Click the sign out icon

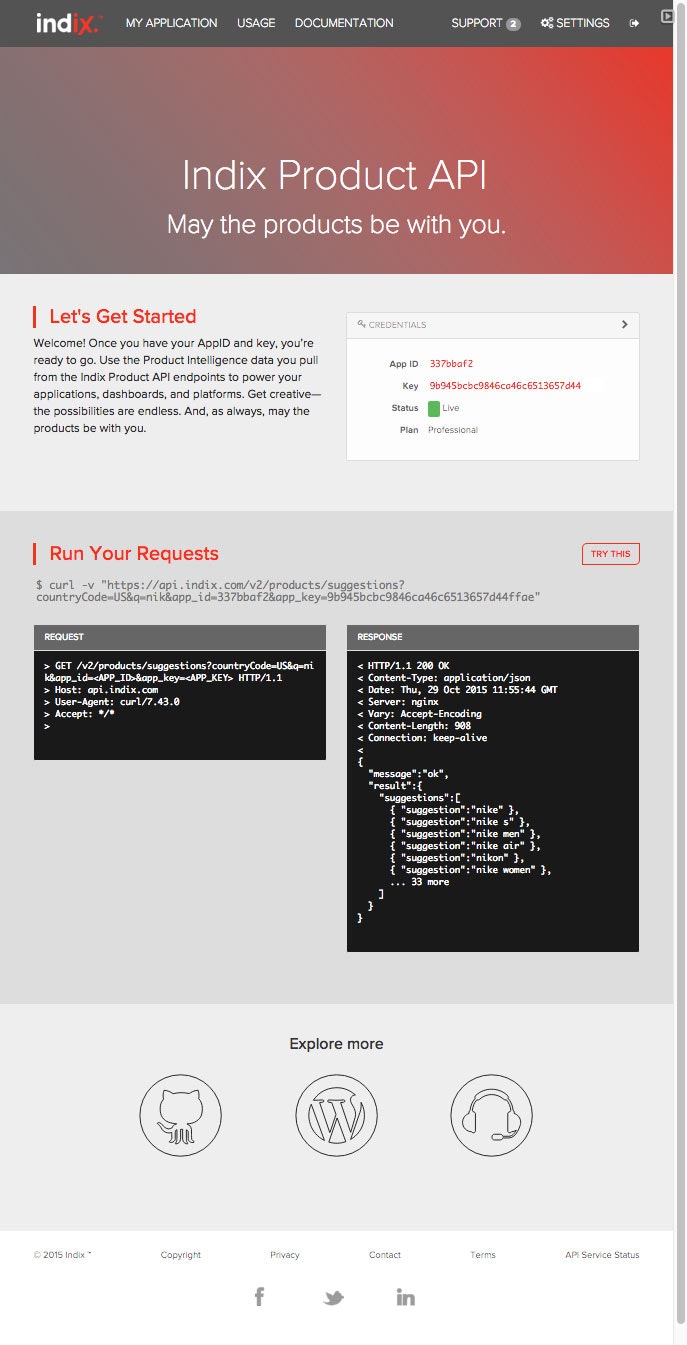[634, 23]
